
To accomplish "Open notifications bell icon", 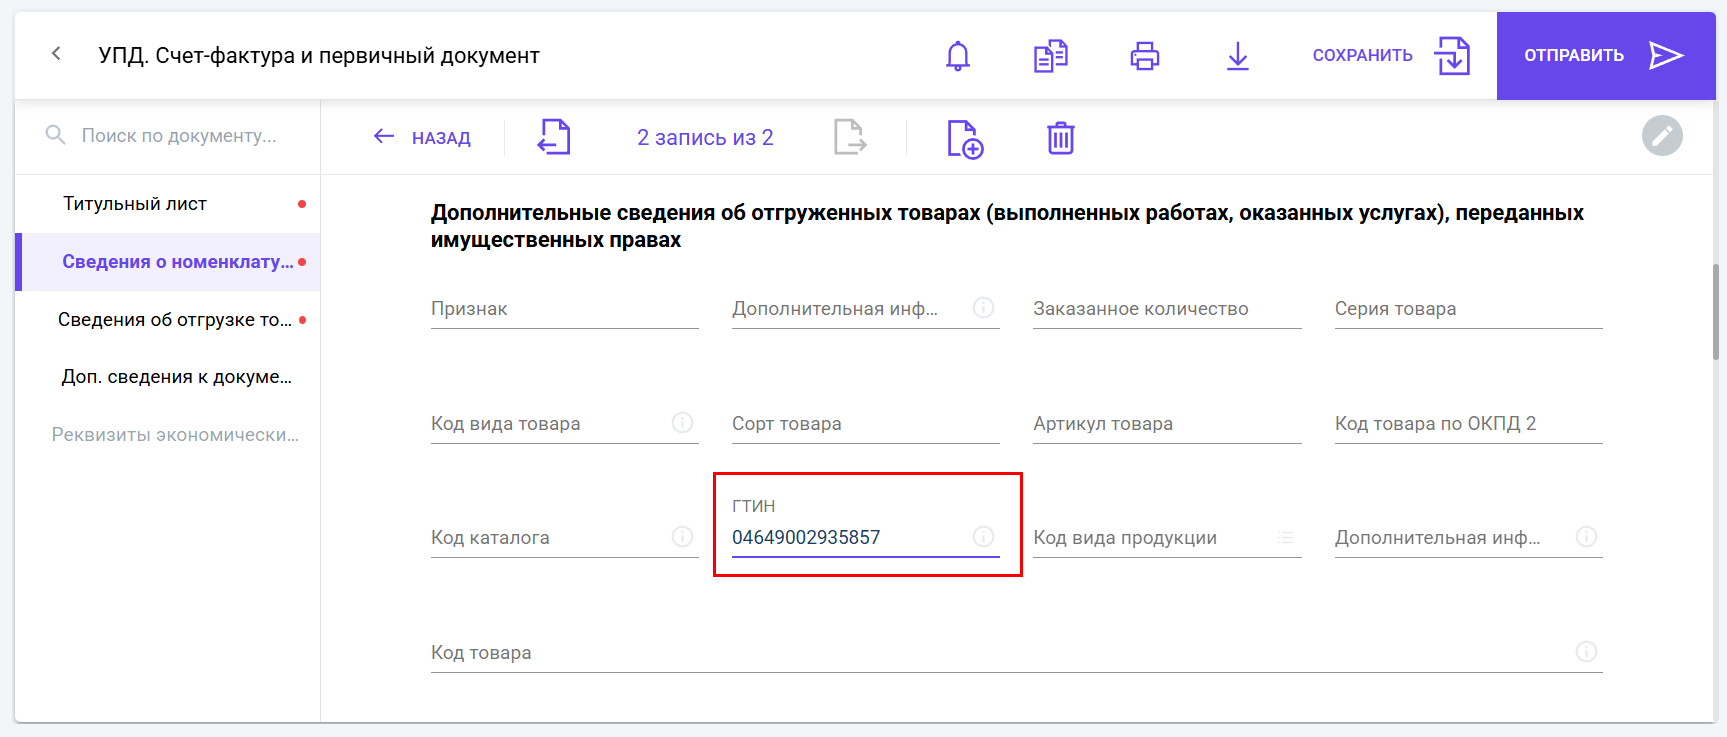I will tap(958, 56).
